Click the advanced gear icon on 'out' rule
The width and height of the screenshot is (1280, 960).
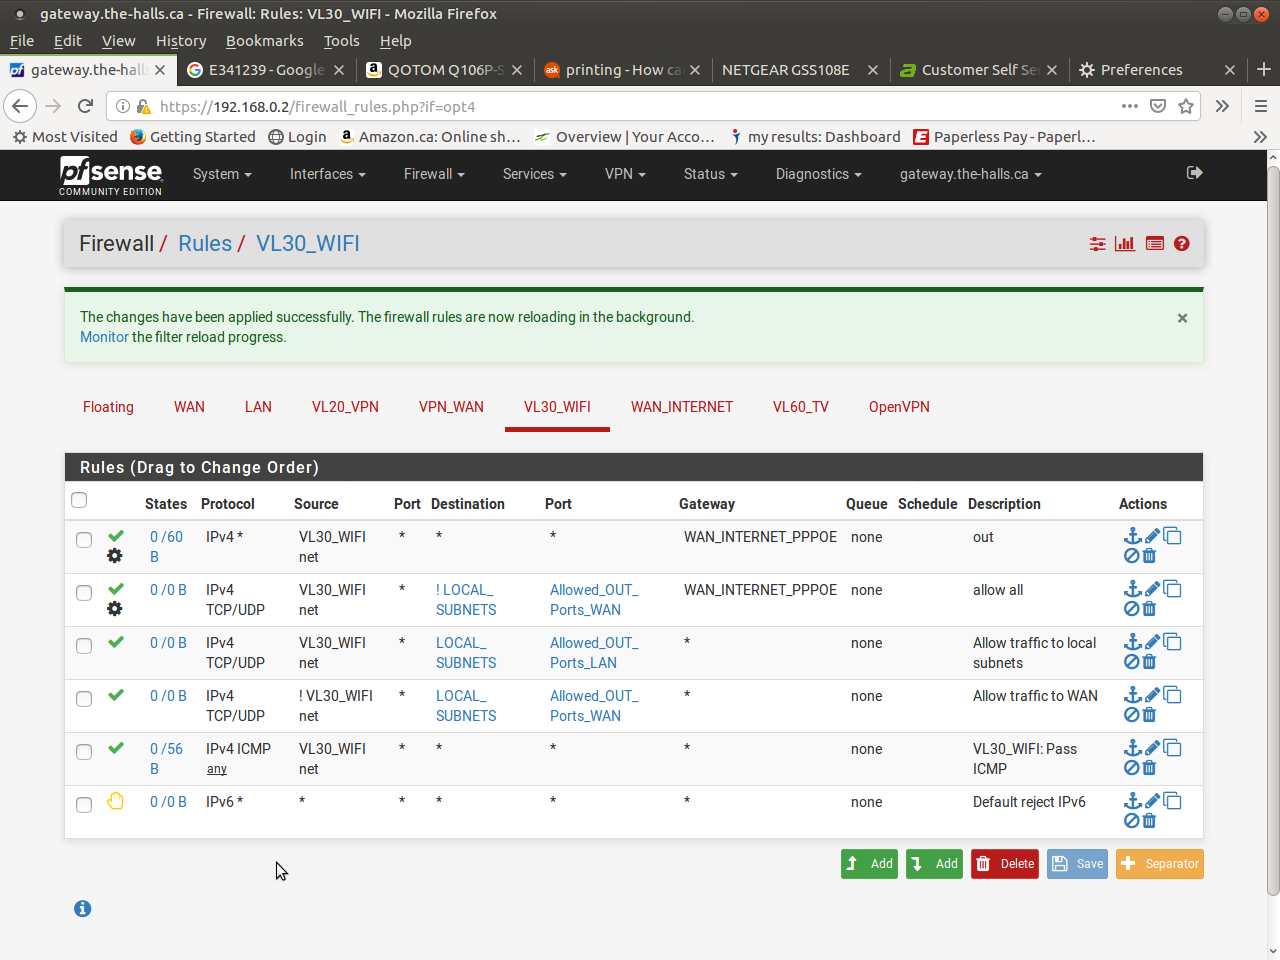click(115, 556)
